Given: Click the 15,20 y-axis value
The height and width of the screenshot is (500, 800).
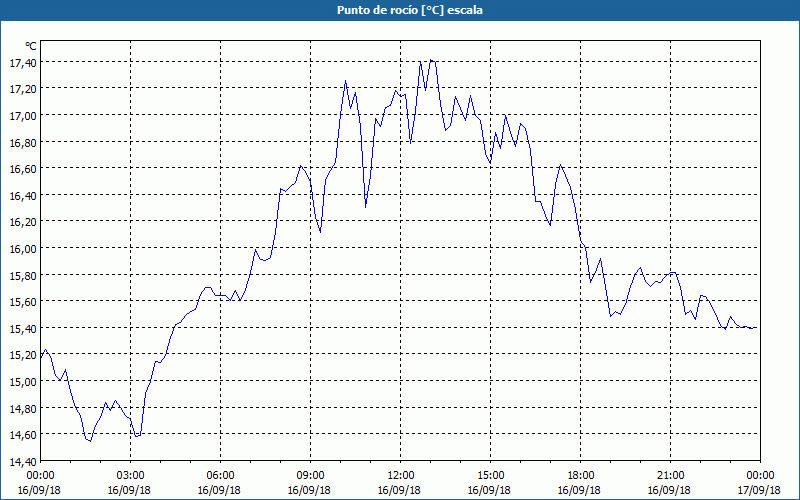Looking at the screenshot, I should (23, 355).
